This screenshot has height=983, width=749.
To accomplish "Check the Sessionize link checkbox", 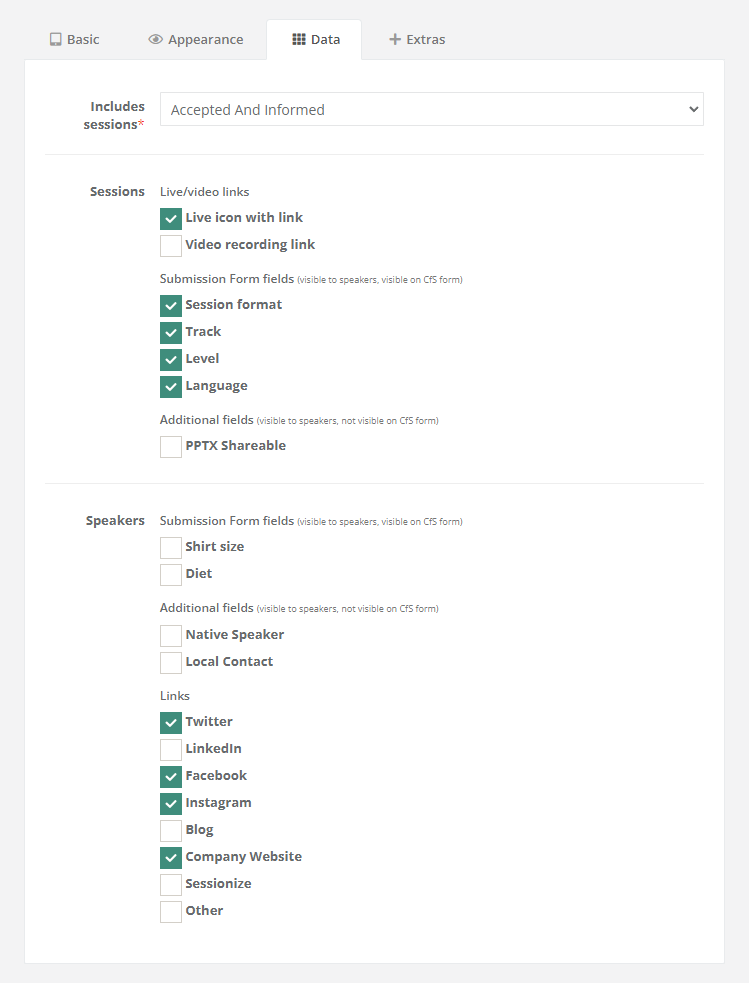I will coord(171,885).
